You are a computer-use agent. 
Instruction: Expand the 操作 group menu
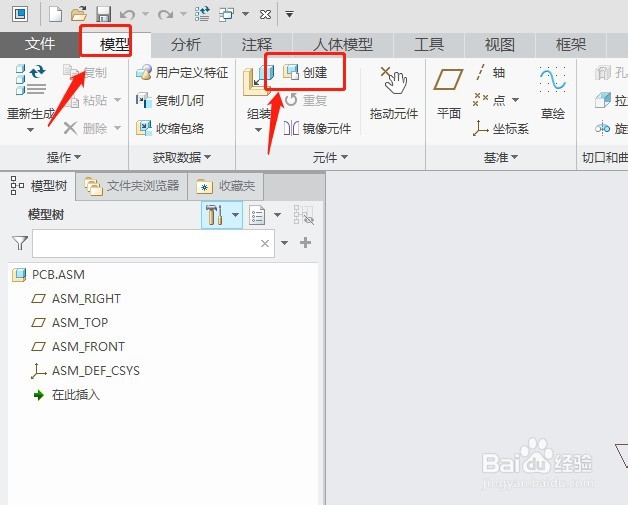click(64, 157)
